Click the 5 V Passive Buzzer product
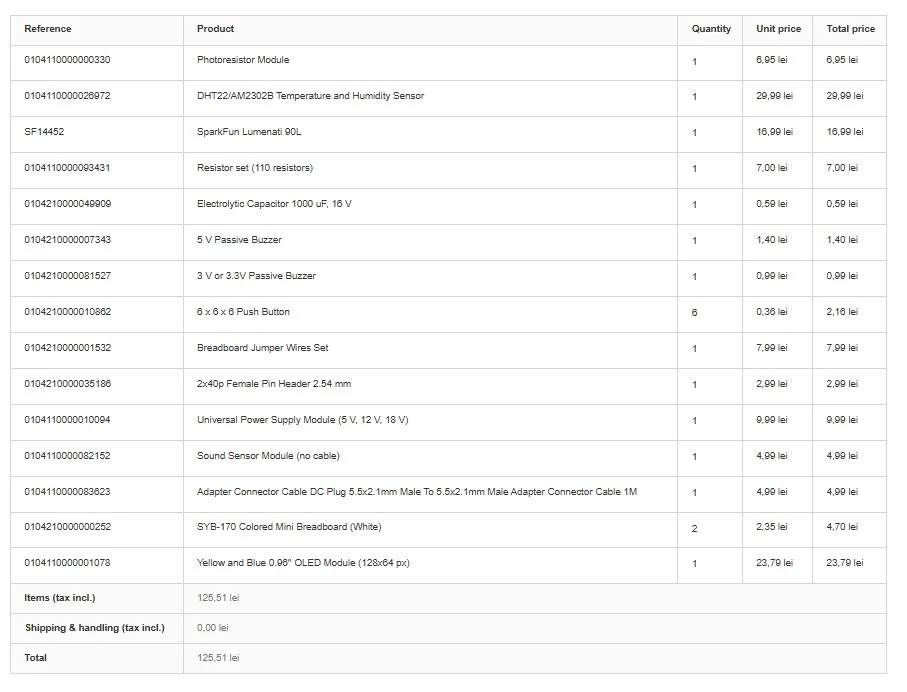907x692 pixels. [x=239, y=240]
